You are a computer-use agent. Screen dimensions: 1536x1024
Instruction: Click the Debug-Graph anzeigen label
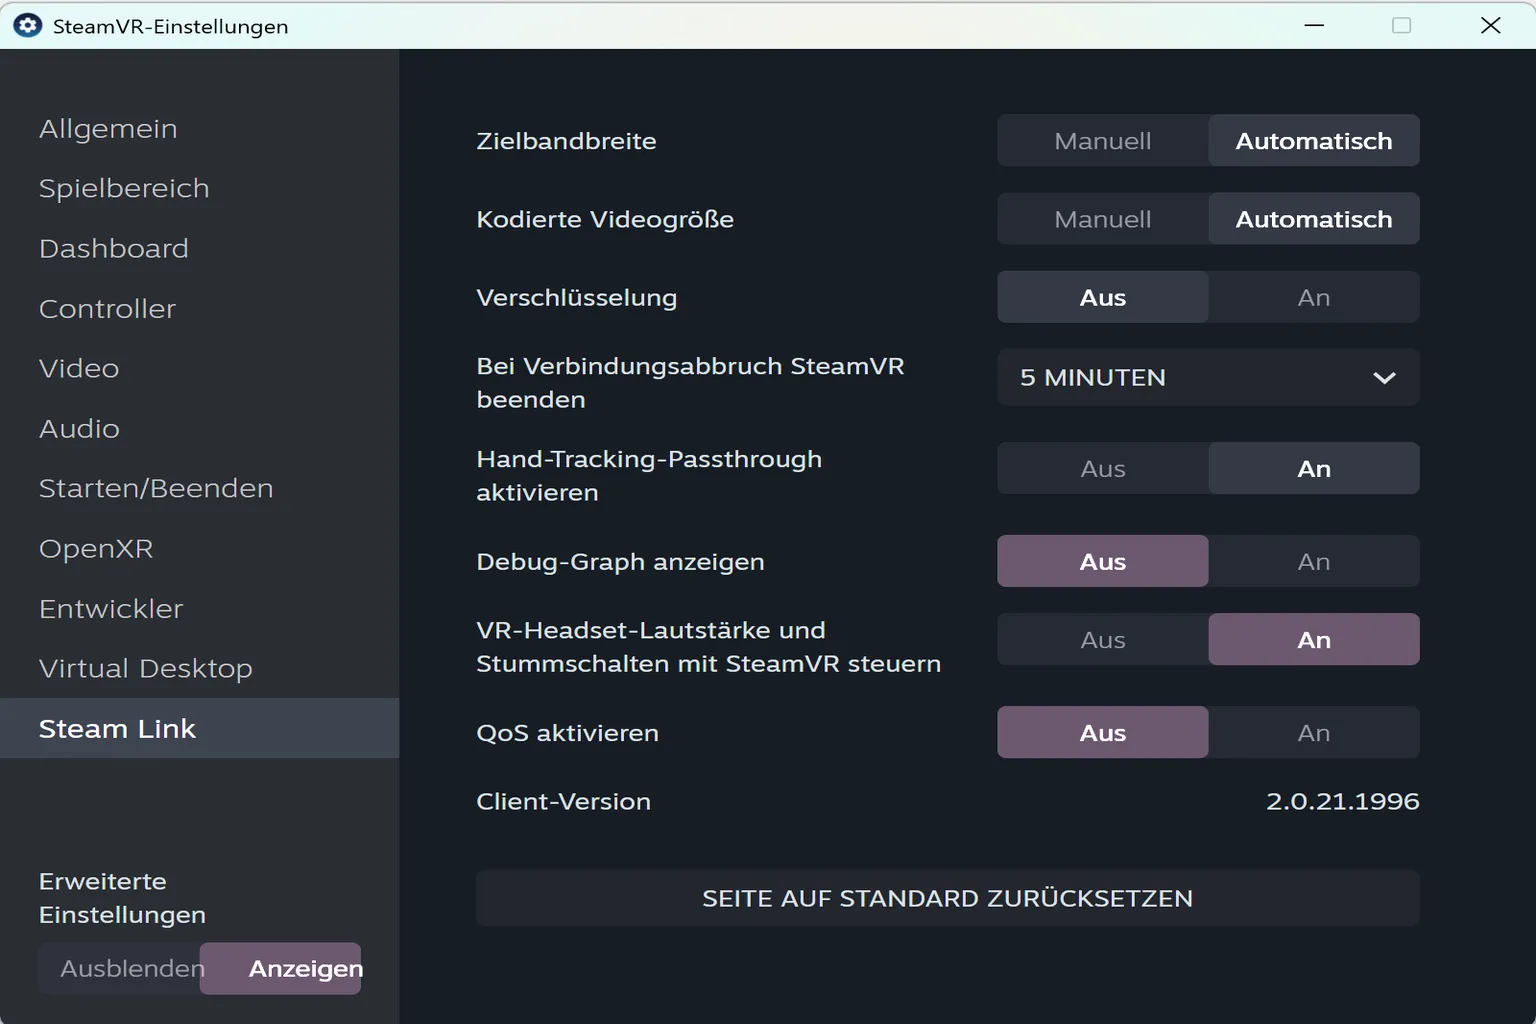tap(621, 562)
